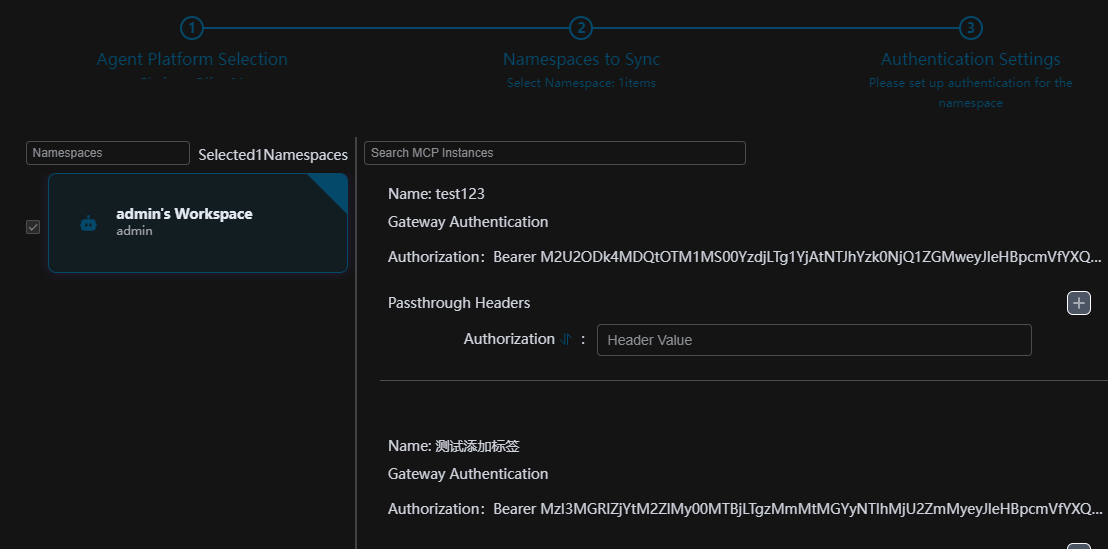Select the admin's Workspace card title
This screenshot has width=1108, height=549.
(184, 214)
